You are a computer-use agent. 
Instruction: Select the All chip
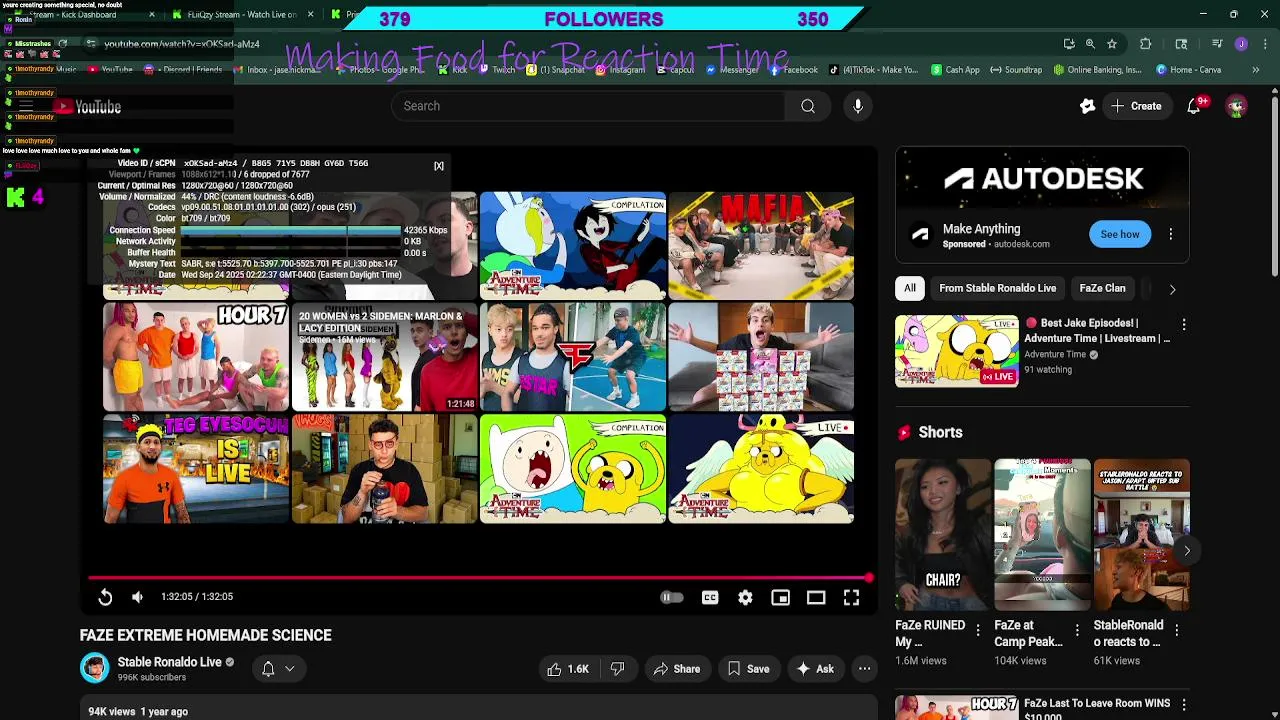point(910,288)
